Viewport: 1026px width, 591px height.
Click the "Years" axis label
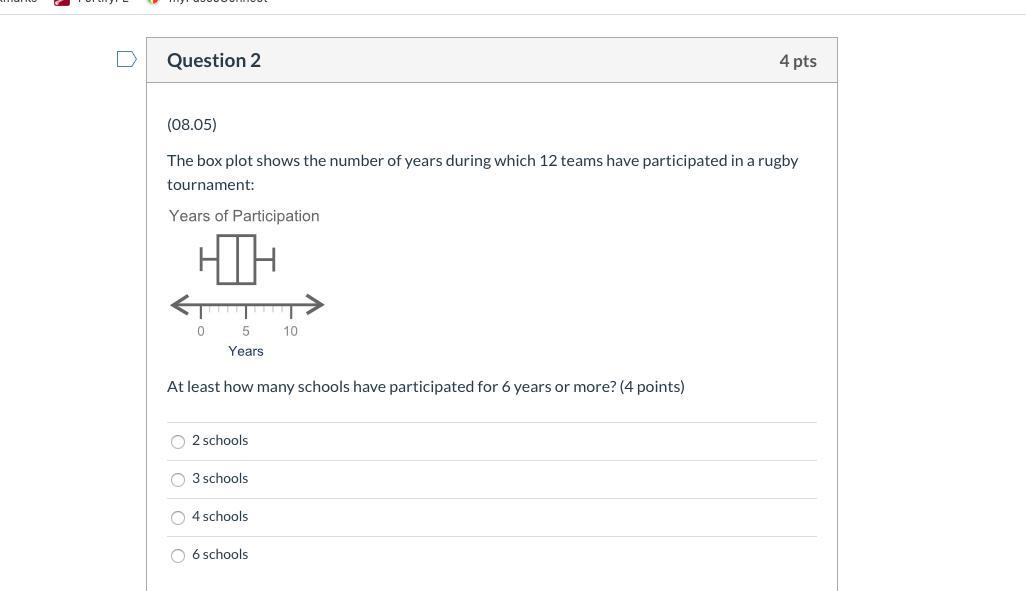pyautogui.click(x=246, y=351)
